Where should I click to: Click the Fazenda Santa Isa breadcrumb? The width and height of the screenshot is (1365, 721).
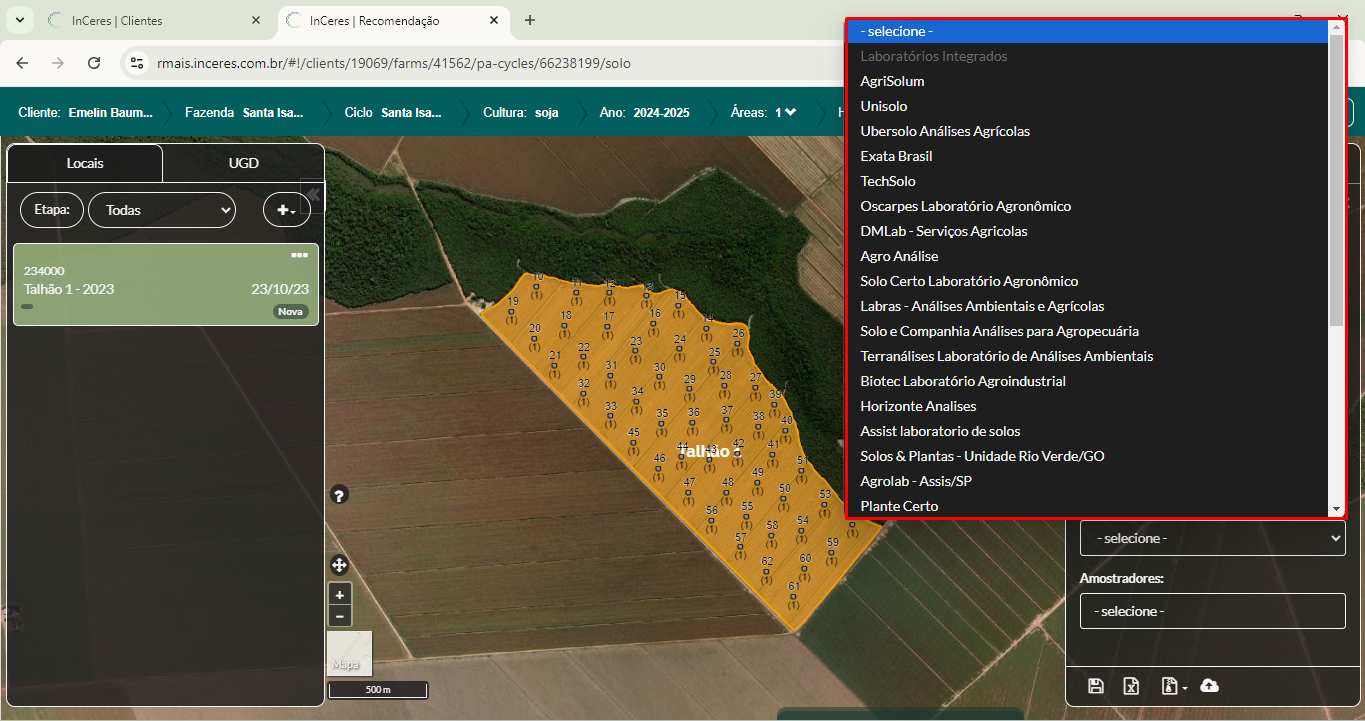pos(245,112)
